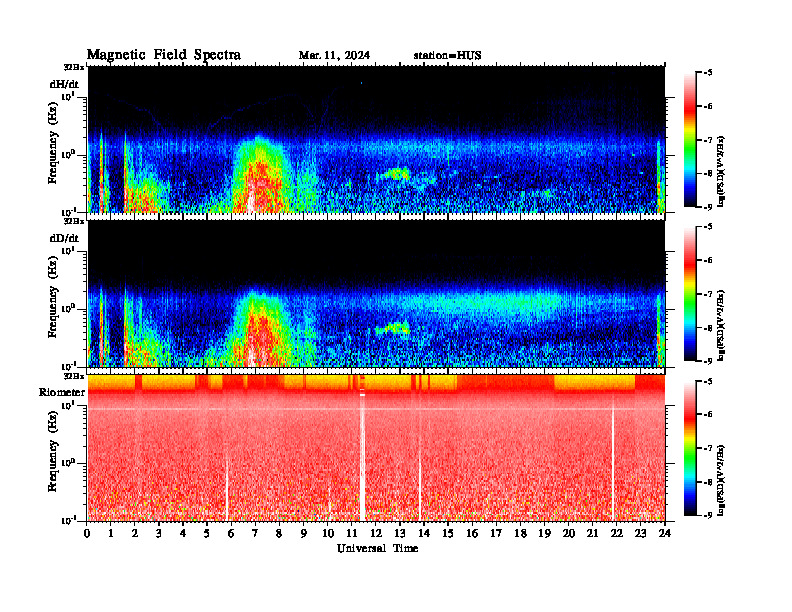
Task: Click the 32Hz label atop dH/dt panel
Action: [74, 67]
